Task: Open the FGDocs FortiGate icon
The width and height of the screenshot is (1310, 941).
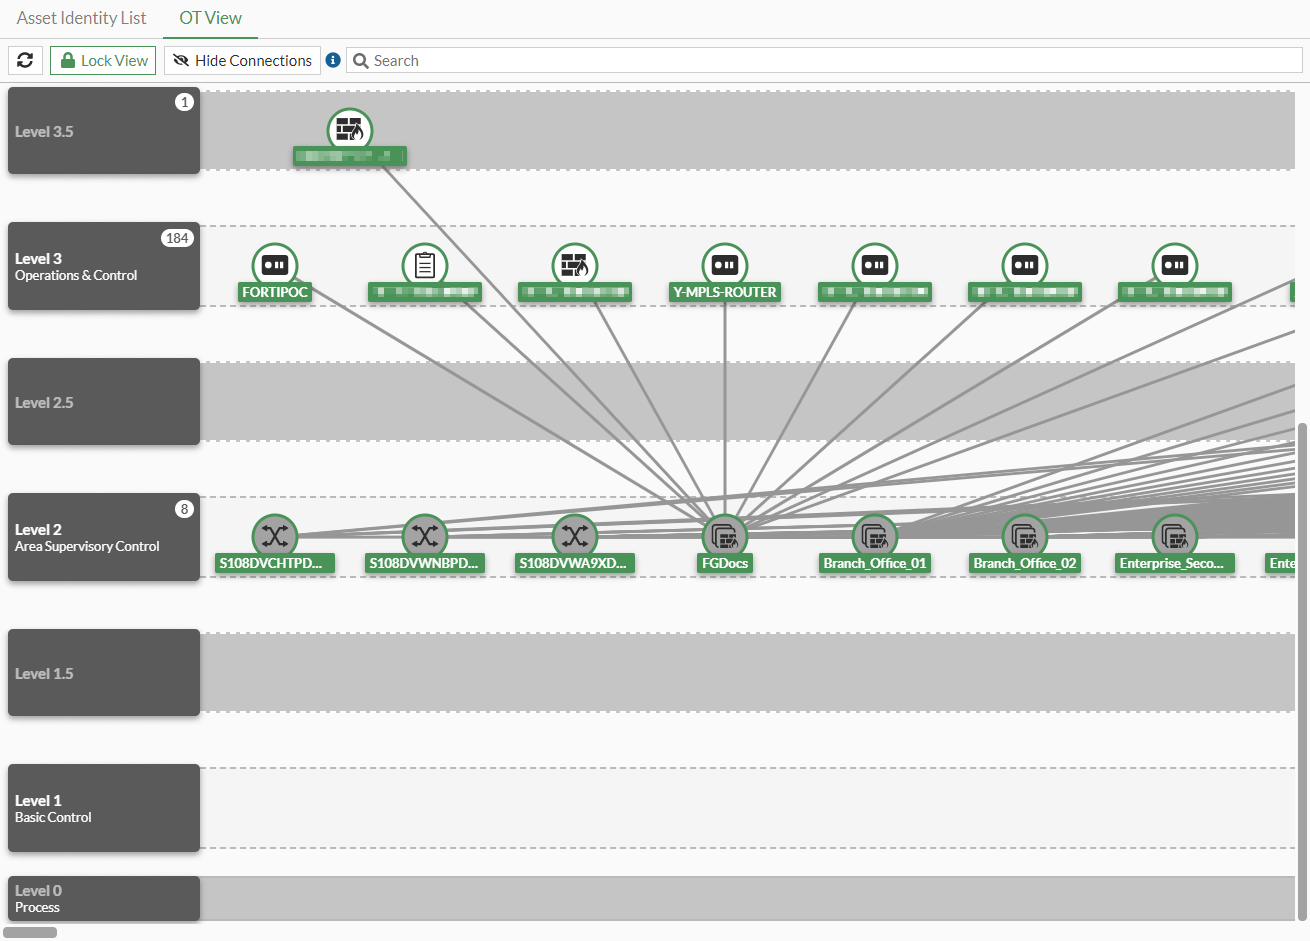Action: (725, 536)
